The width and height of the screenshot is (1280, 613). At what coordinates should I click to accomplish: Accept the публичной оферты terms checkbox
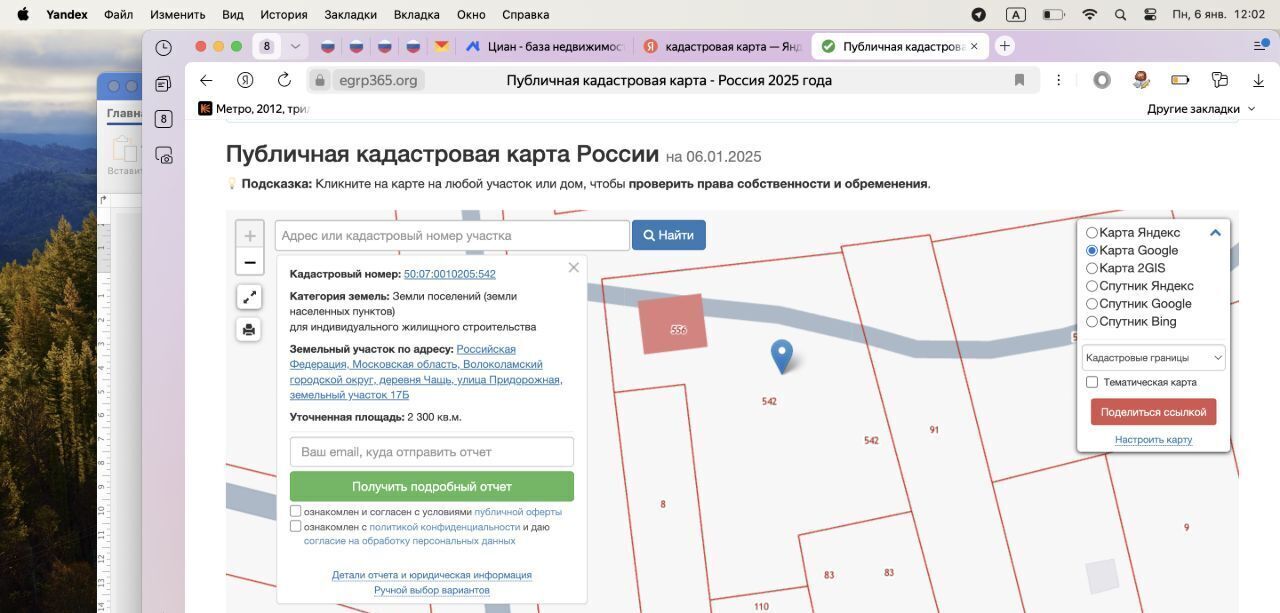click(x=296, y=511)
